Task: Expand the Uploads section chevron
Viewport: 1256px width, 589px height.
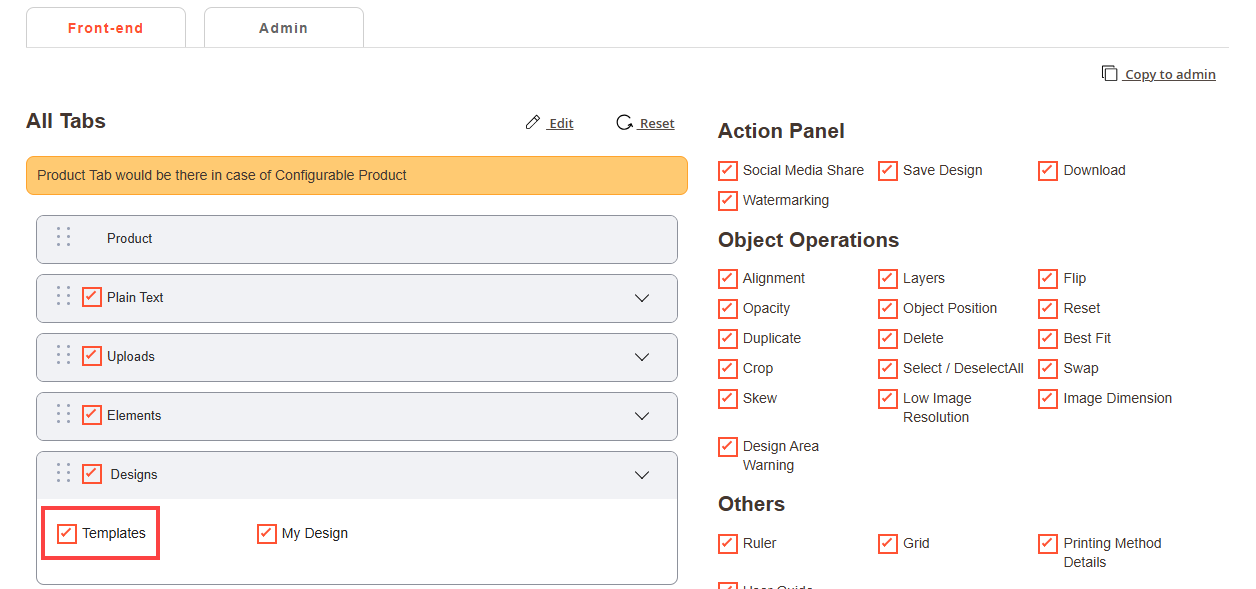Action: pyautogui.click(x=642, y=357)
